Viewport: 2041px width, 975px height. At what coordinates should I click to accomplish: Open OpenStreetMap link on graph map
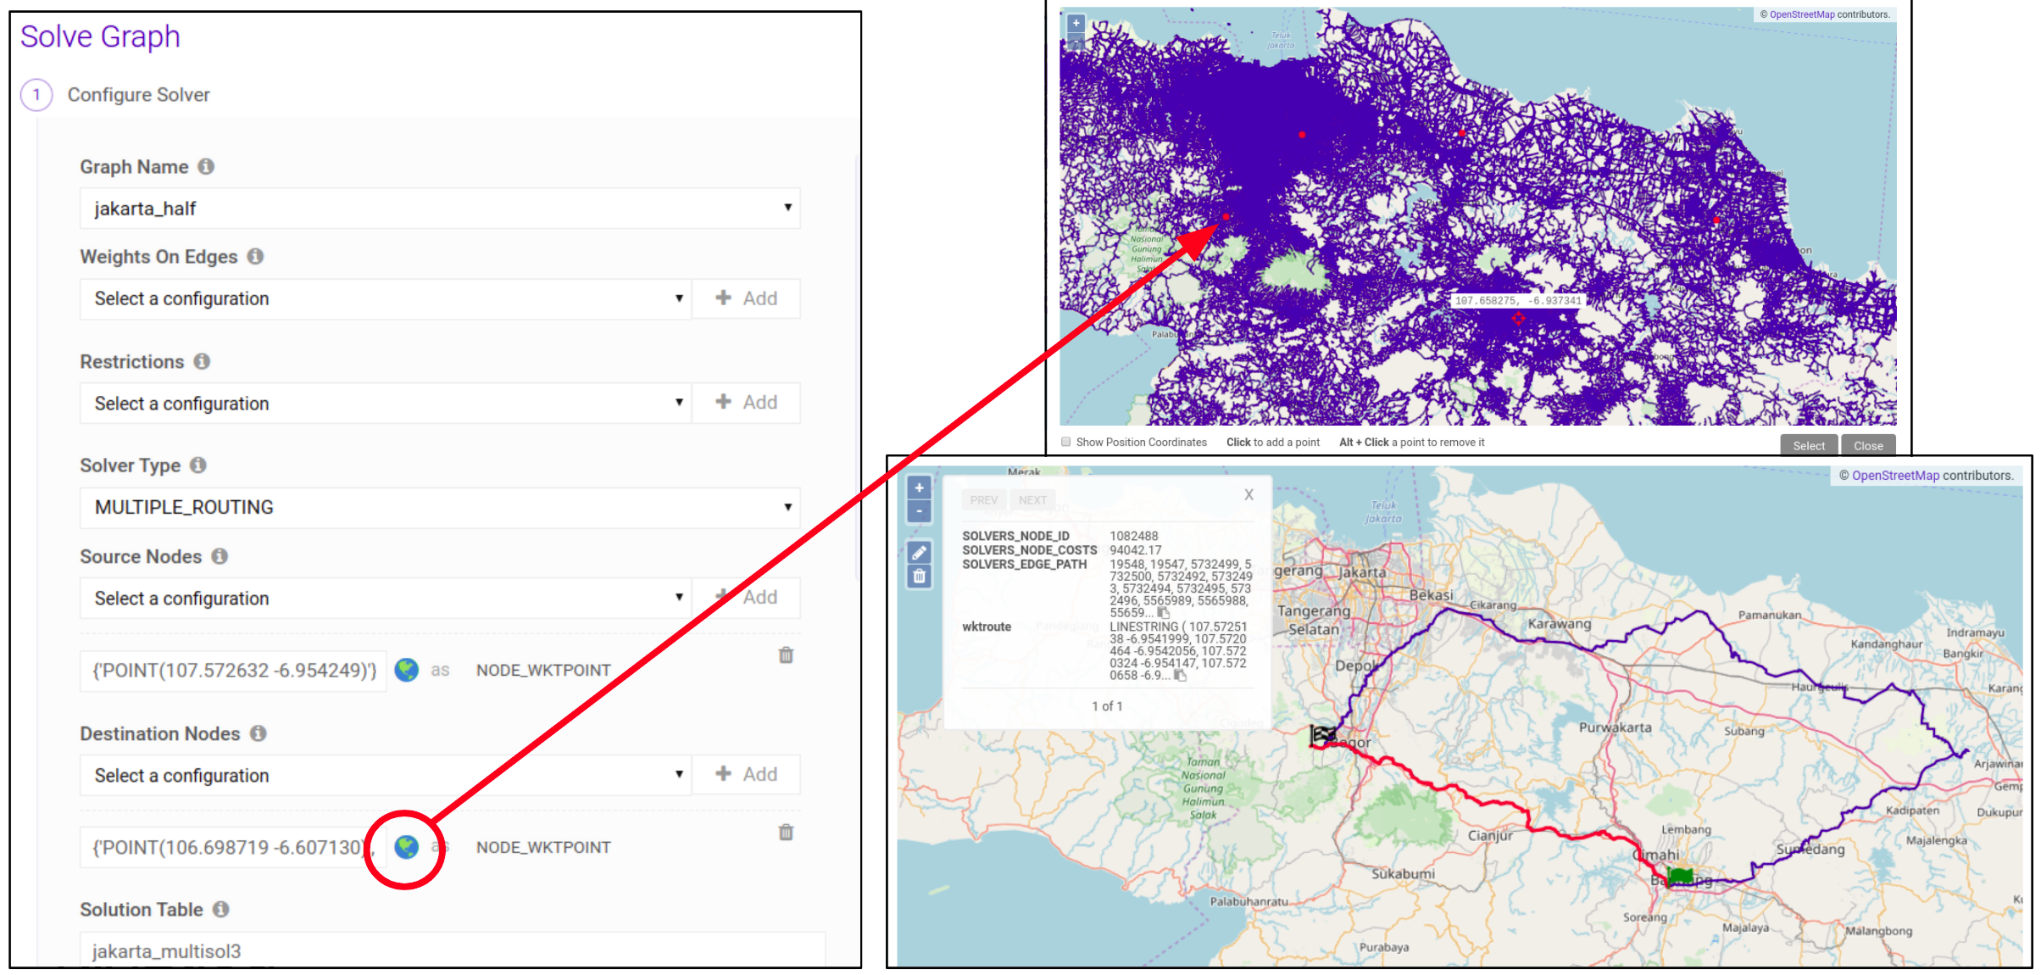(1802, 15)
